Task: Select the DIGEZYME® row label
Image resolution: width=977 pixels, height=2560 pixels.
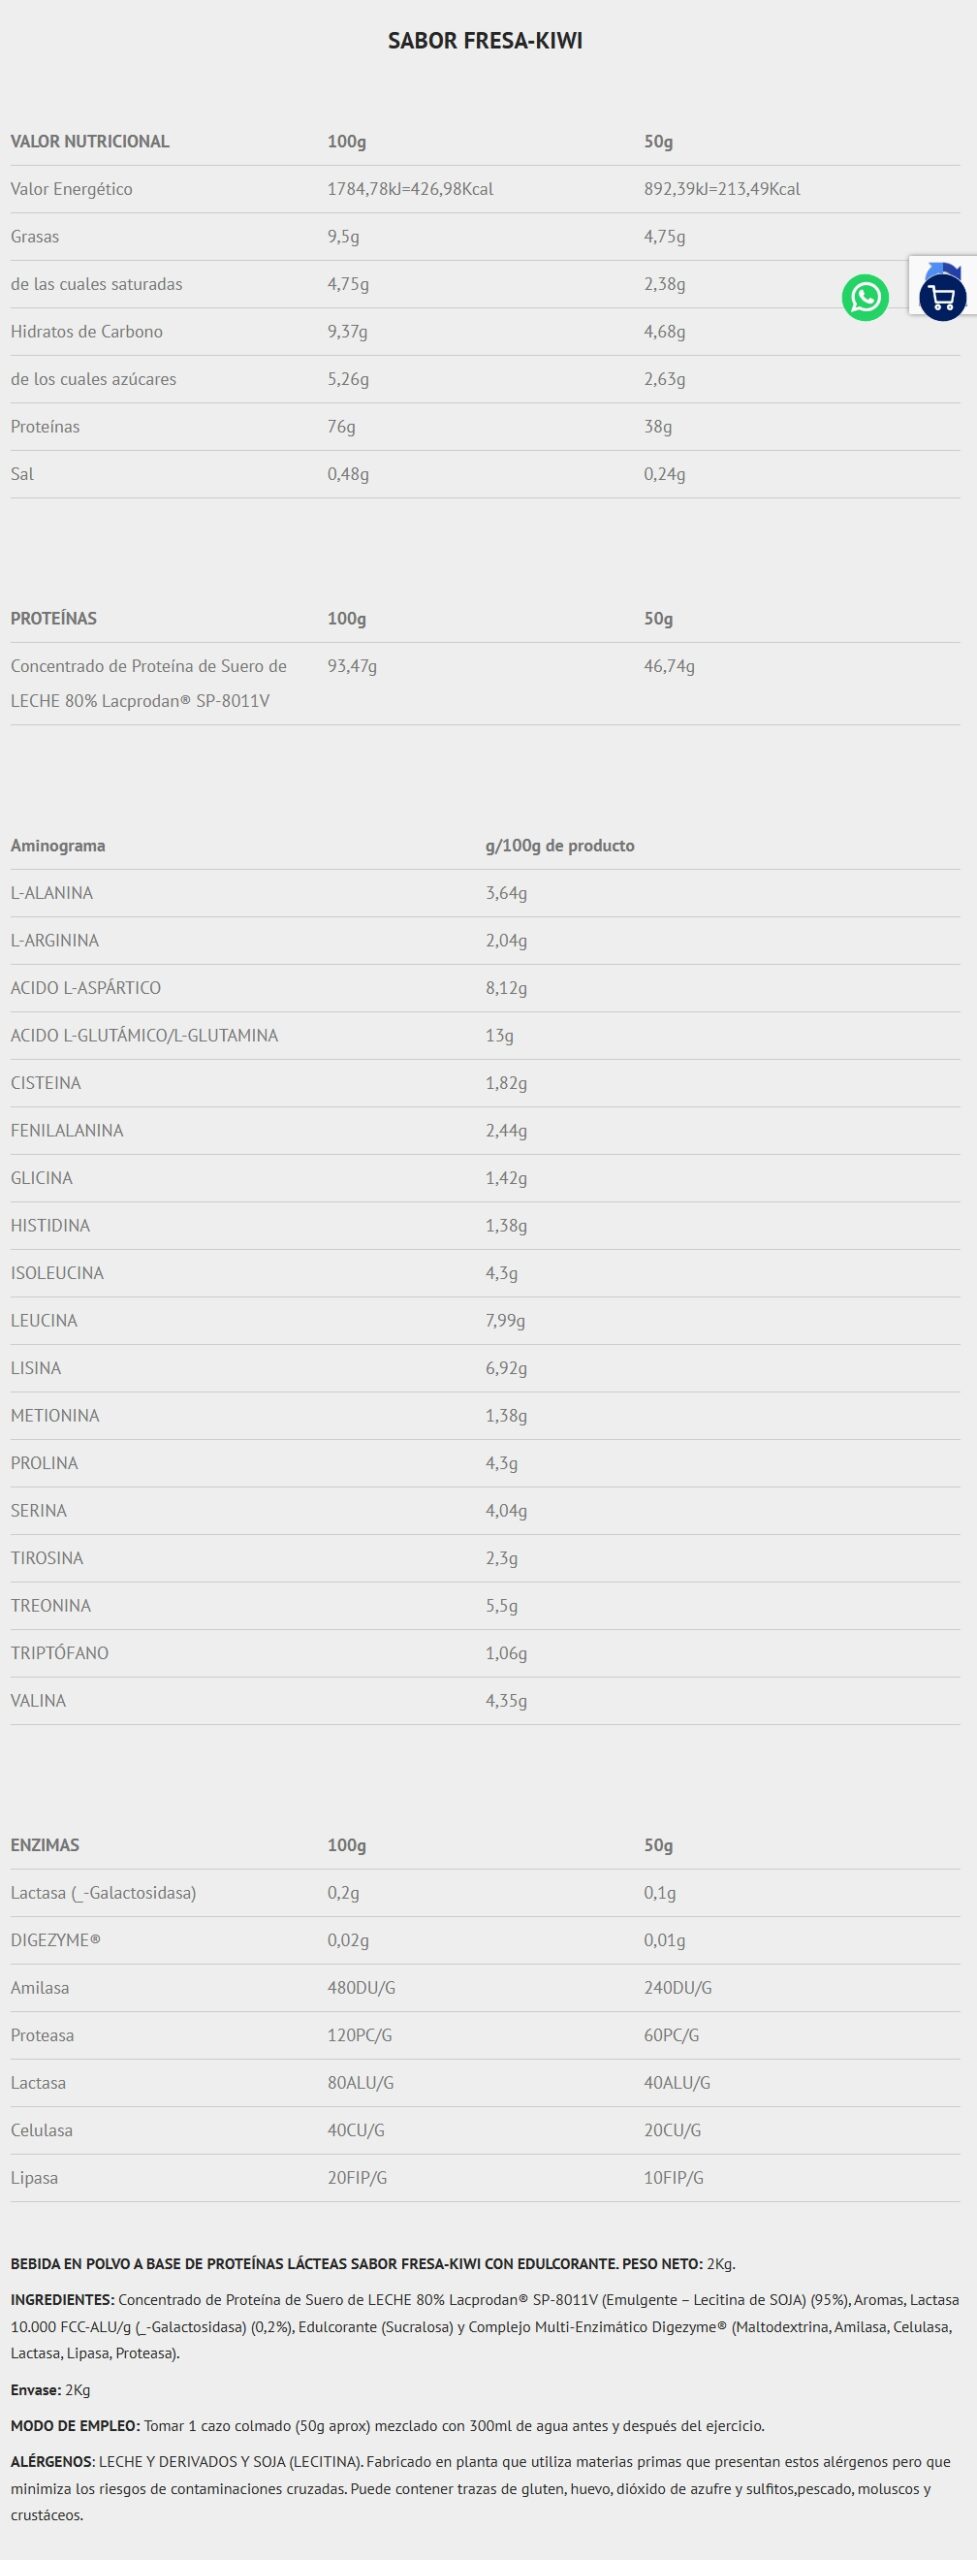Action: click(x=56, y=1940)
